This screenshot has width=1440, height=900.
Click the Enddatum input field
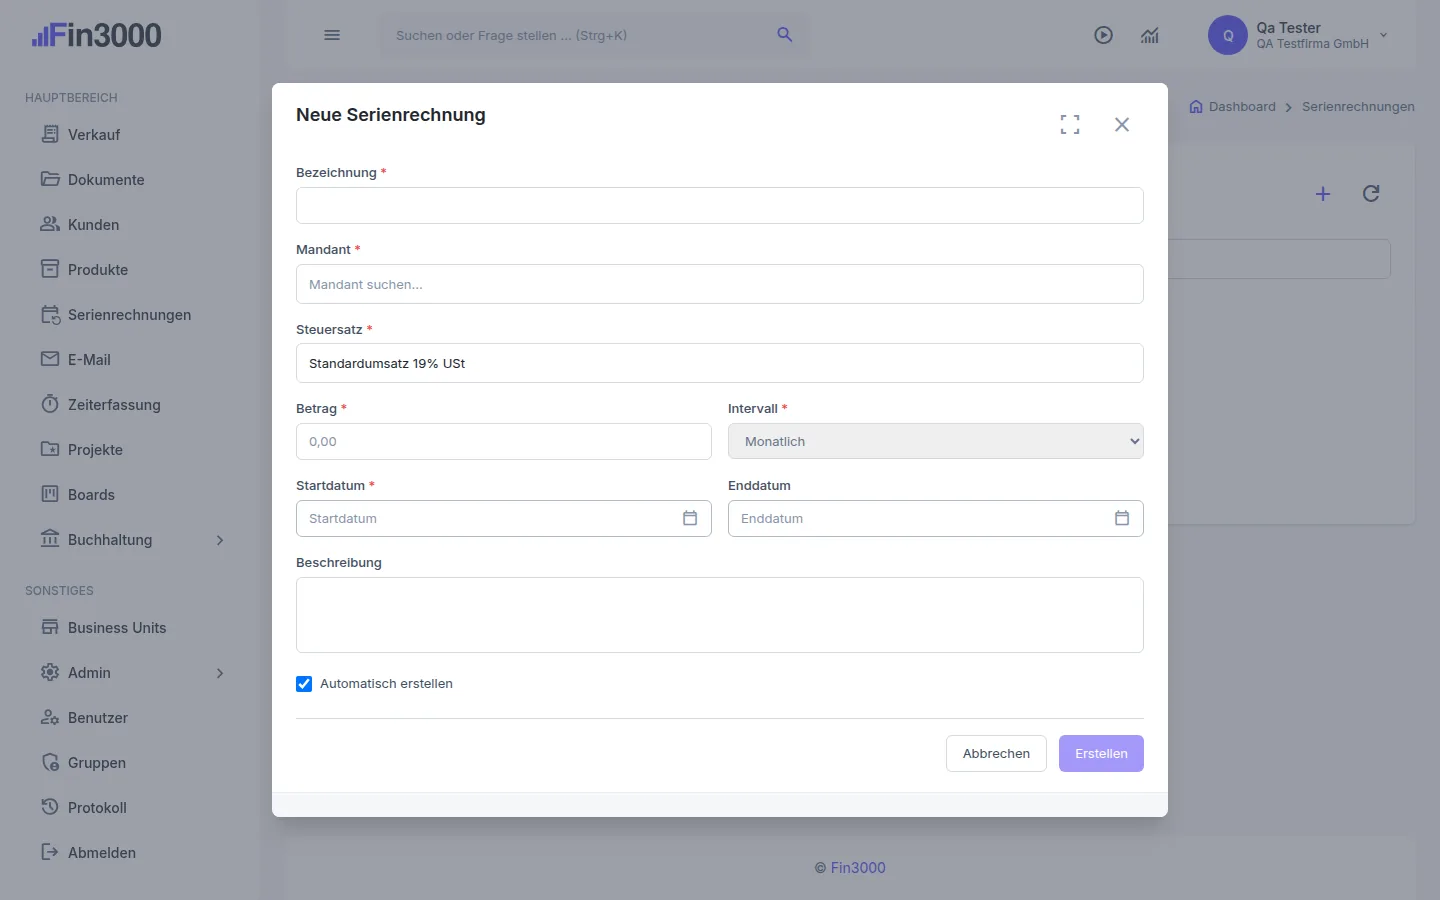pyautogui.click(x=936, y=518)
